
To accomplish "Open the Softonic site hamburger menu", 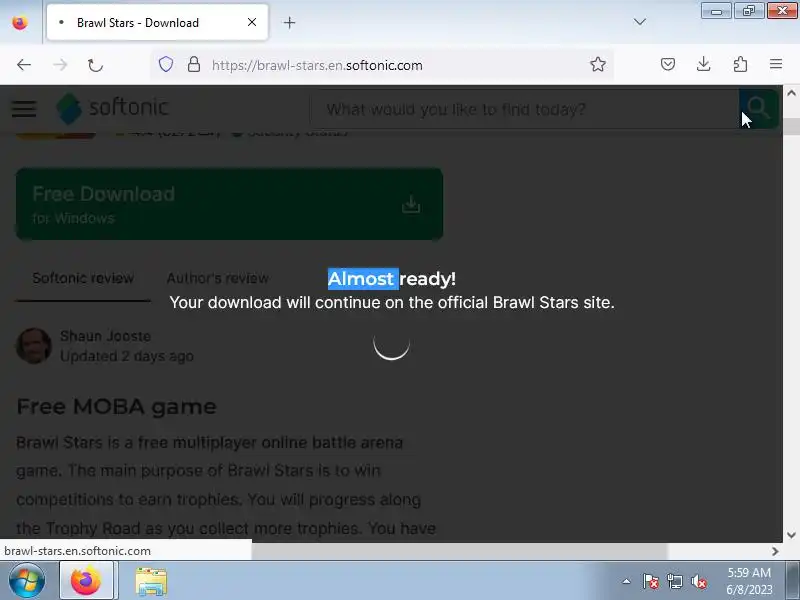I will coord(24,108).
